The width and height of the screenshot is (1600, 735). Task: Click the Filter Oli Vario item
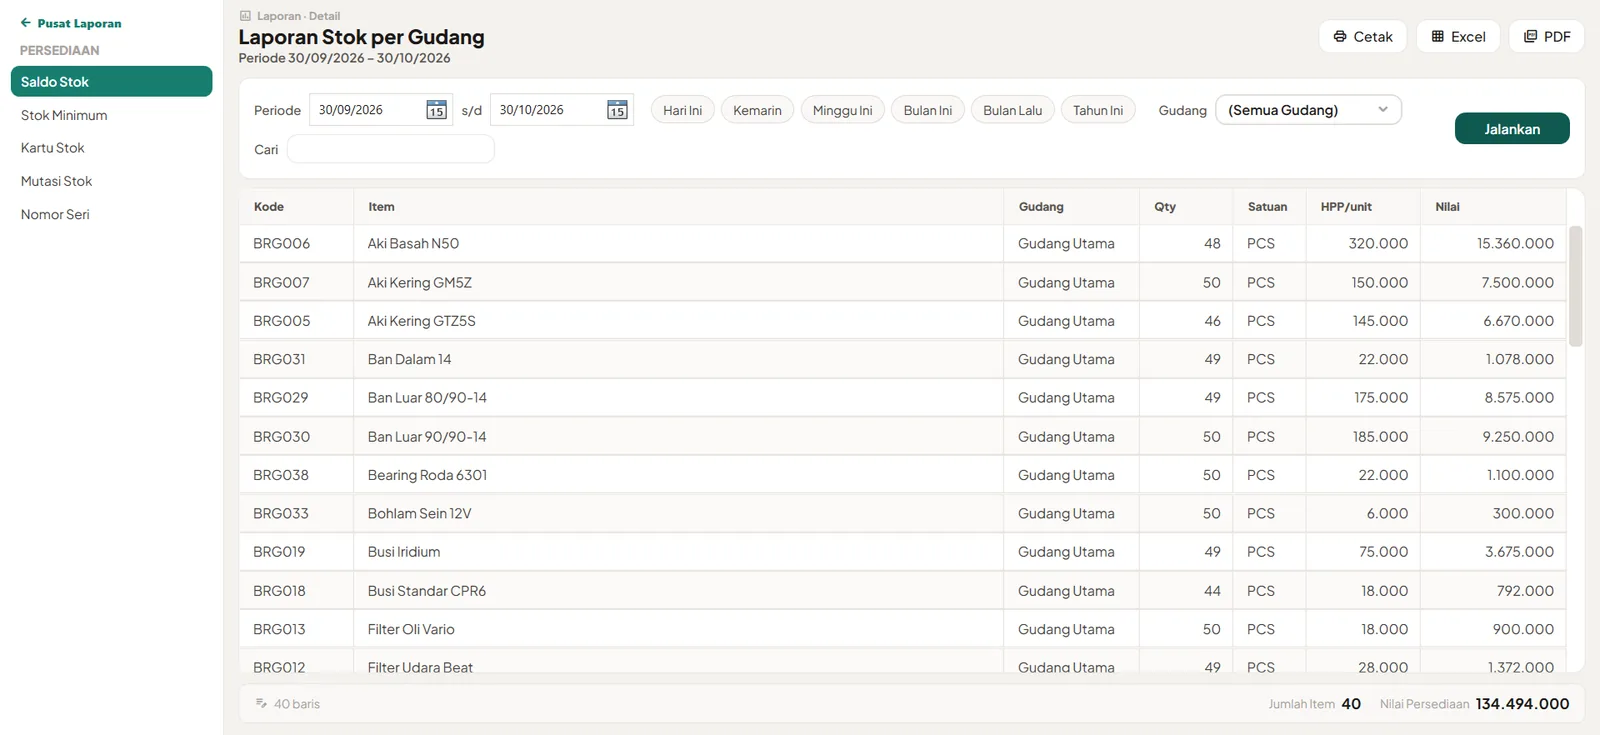coord(411,629)
